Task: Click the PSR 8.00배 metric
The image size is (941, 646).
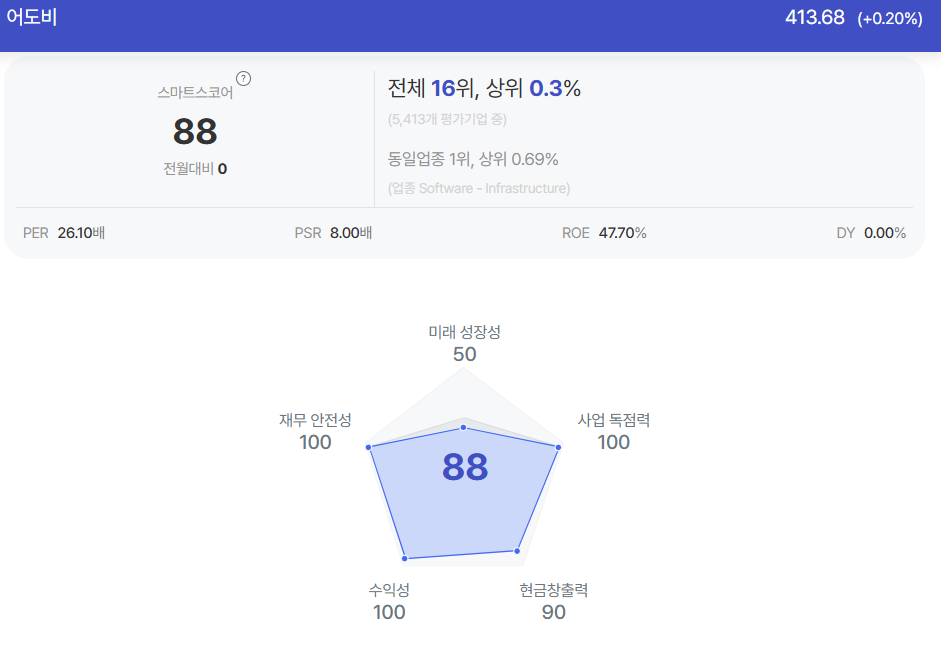Action: tap(333, 233)
